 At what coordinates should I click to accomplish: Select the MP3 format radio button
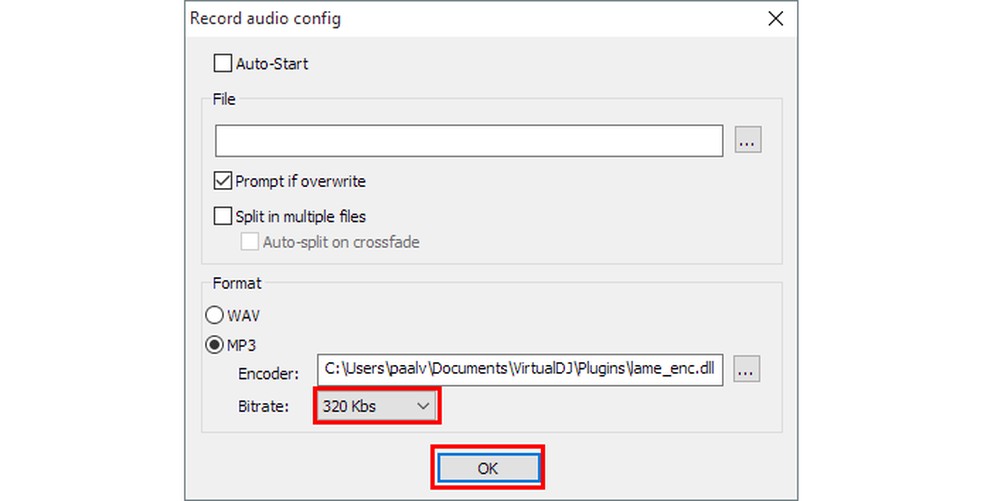(x=214, y=345)
